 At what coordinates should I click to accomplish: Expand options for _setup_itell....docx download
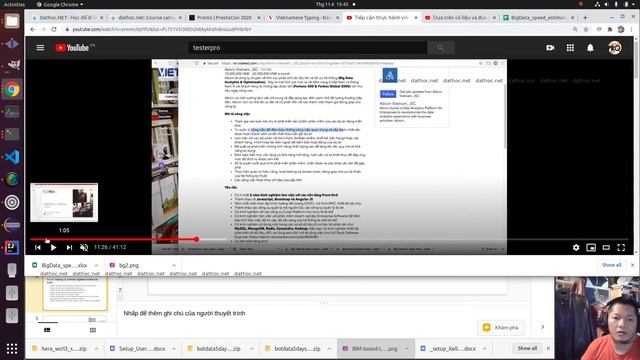click(484, 349)
